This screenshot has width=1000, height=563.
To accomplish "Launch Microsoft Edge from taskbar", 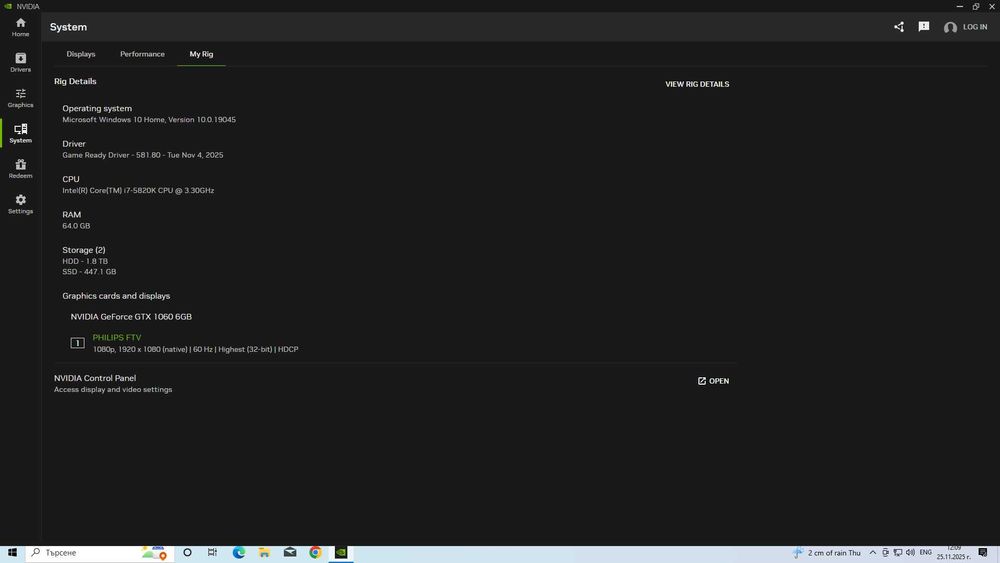I will [x=239, y=553].
